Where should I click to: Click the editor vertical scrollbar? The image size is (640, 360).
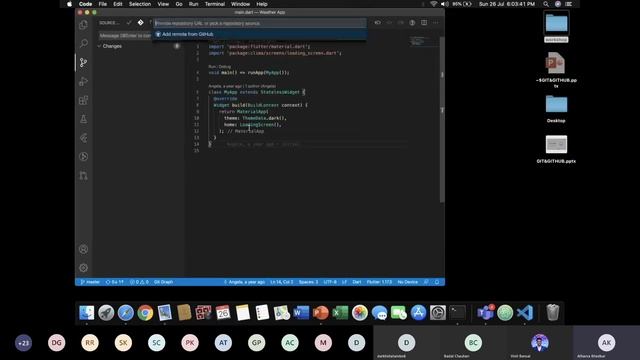point(442,119)
